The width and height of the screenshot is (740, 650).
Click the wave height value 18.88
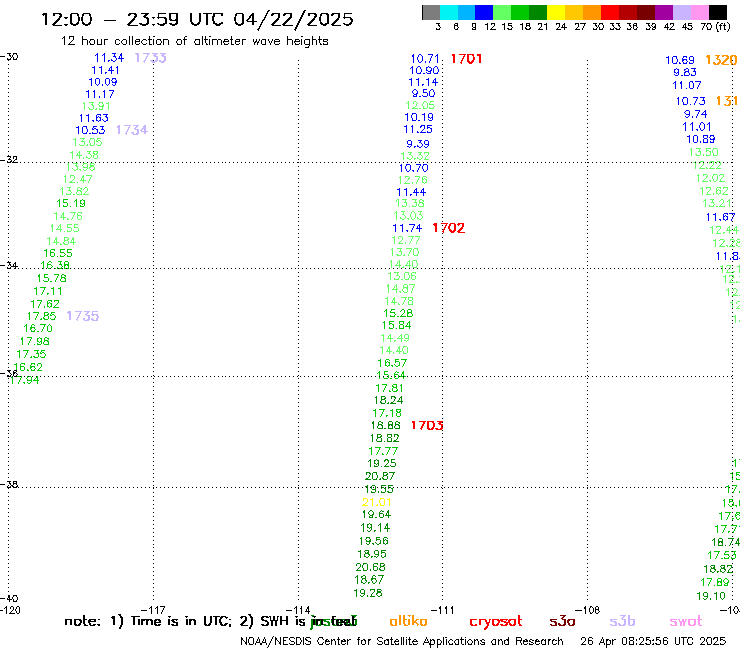click(386, 425)
